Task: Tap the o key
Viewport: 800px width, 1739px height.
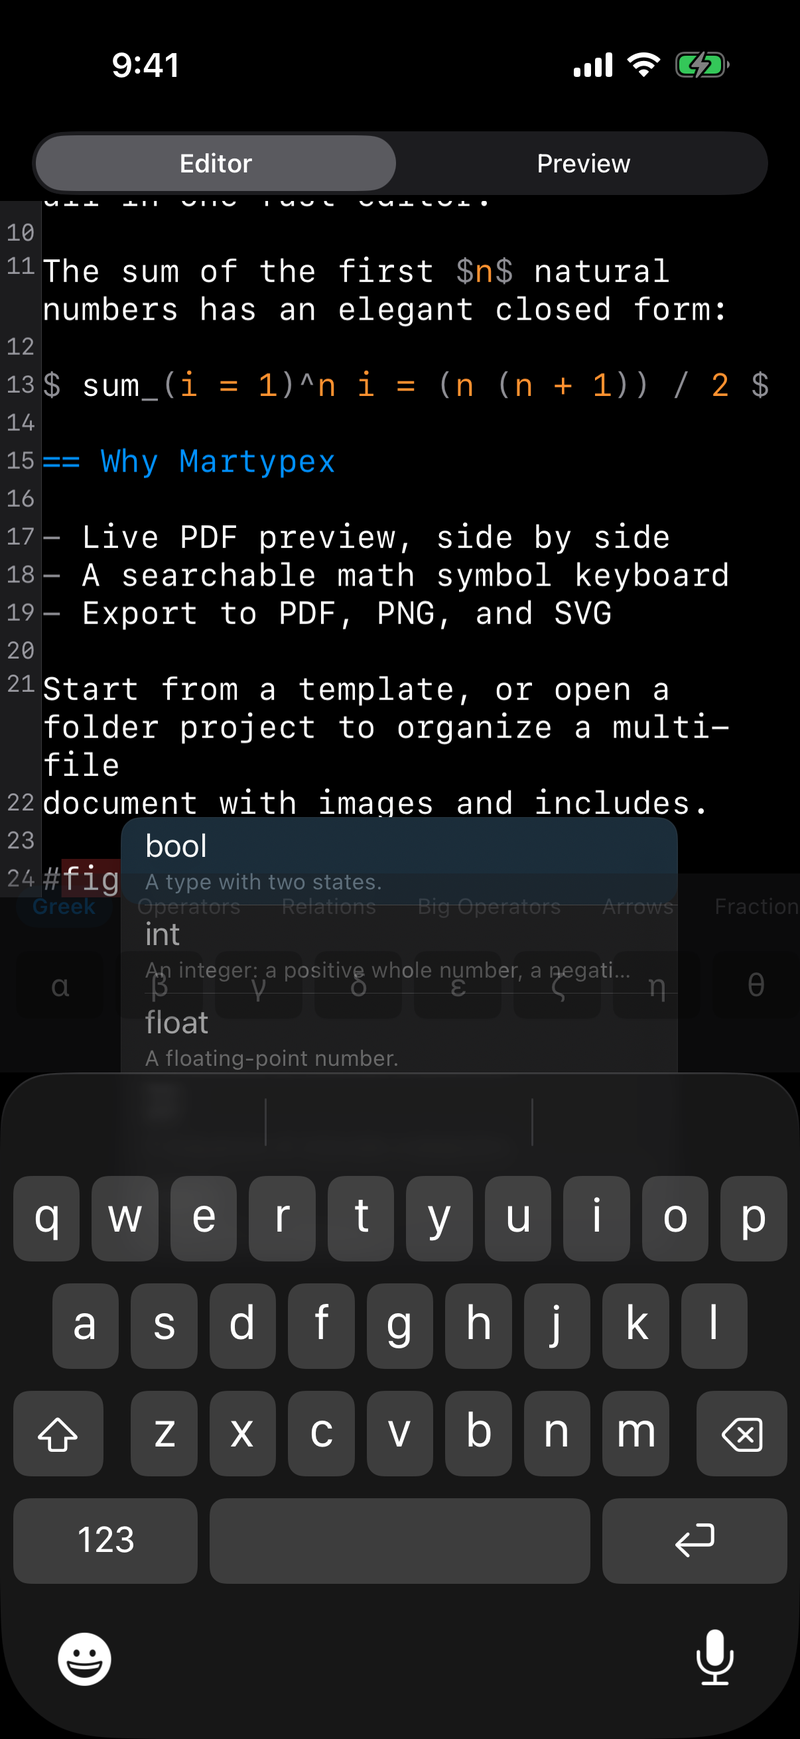Action: (675, 1218)
